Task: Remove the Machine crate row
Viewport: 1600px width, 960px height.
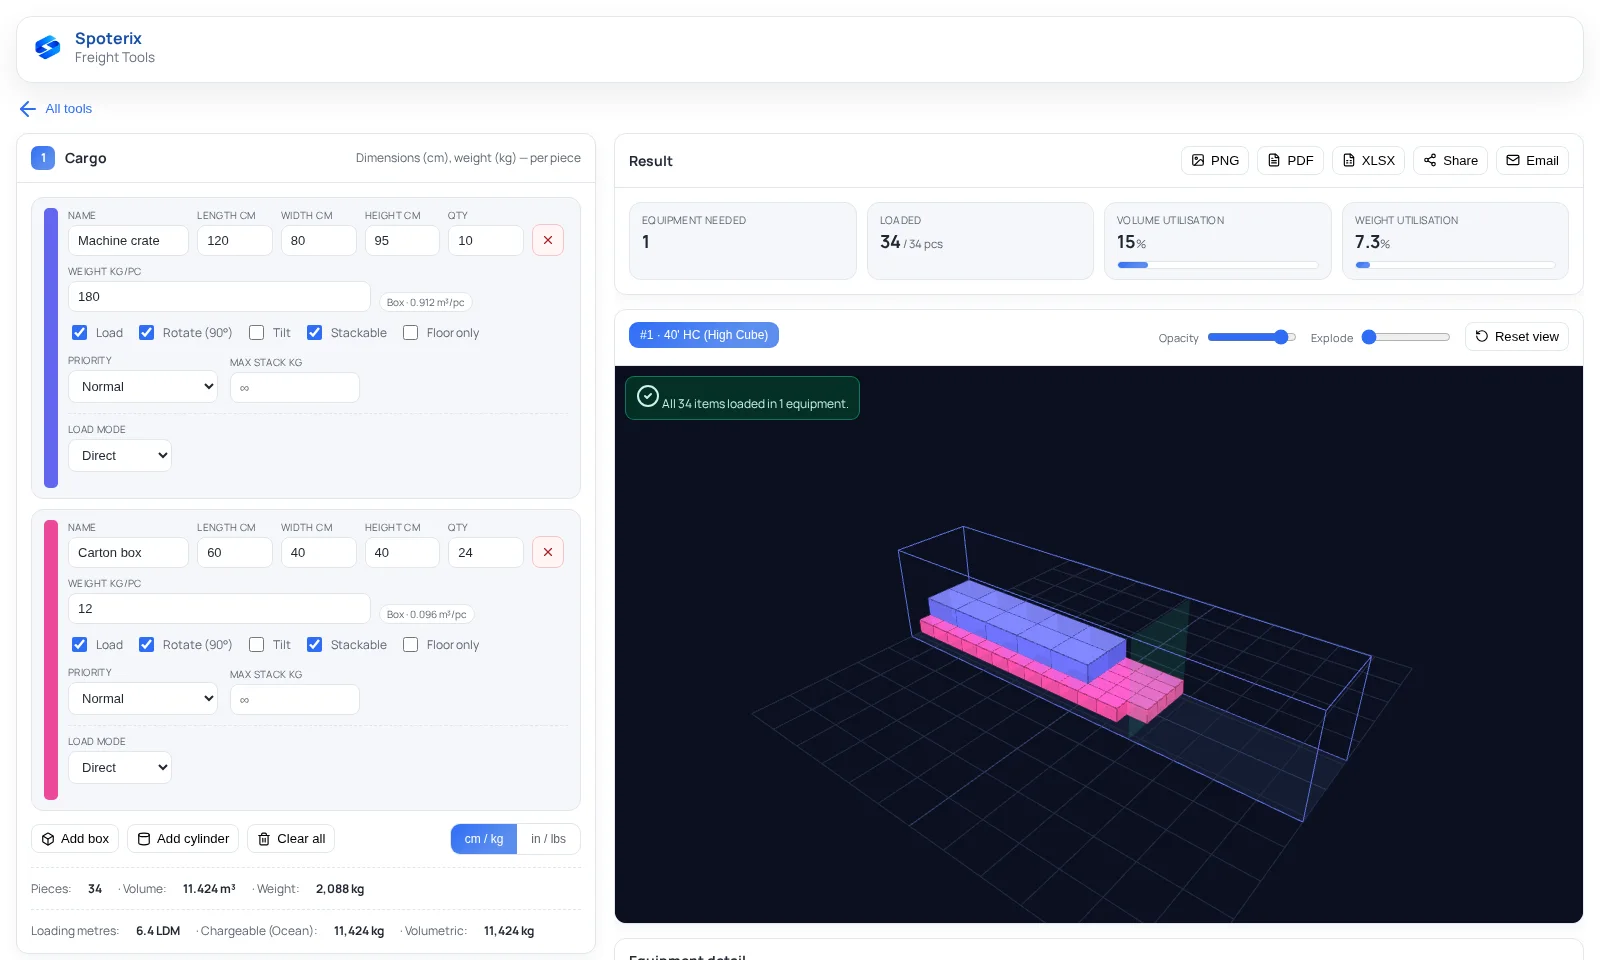Action: tap(548, 240)
